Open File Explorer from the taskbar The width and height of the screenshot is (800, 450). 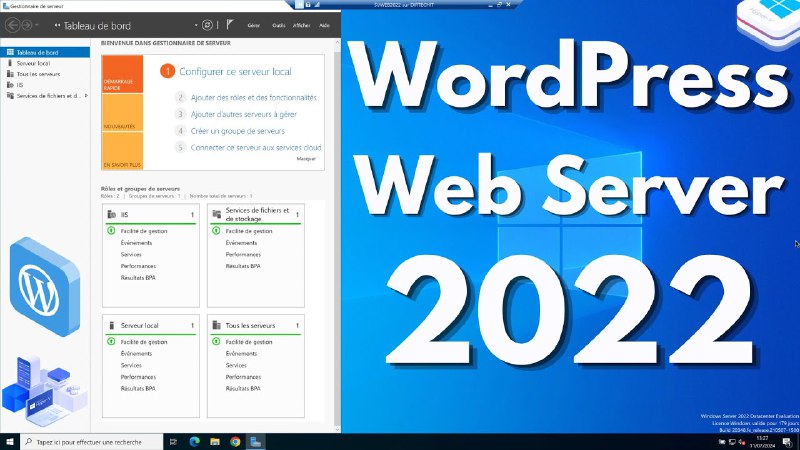(x=215, y=442)
